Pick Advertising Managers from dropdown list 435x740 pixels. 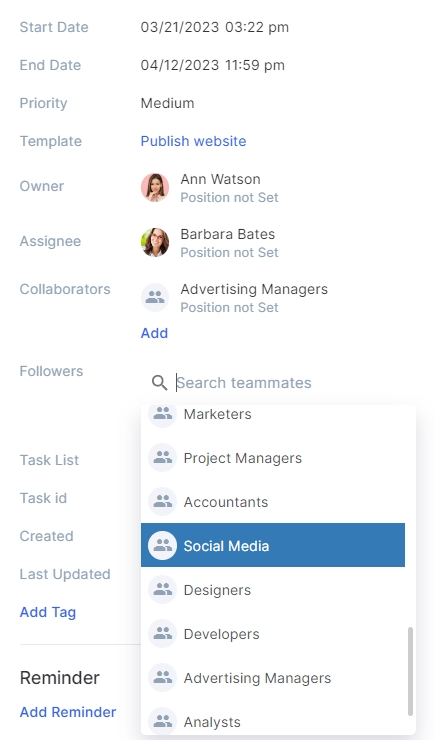273,678
